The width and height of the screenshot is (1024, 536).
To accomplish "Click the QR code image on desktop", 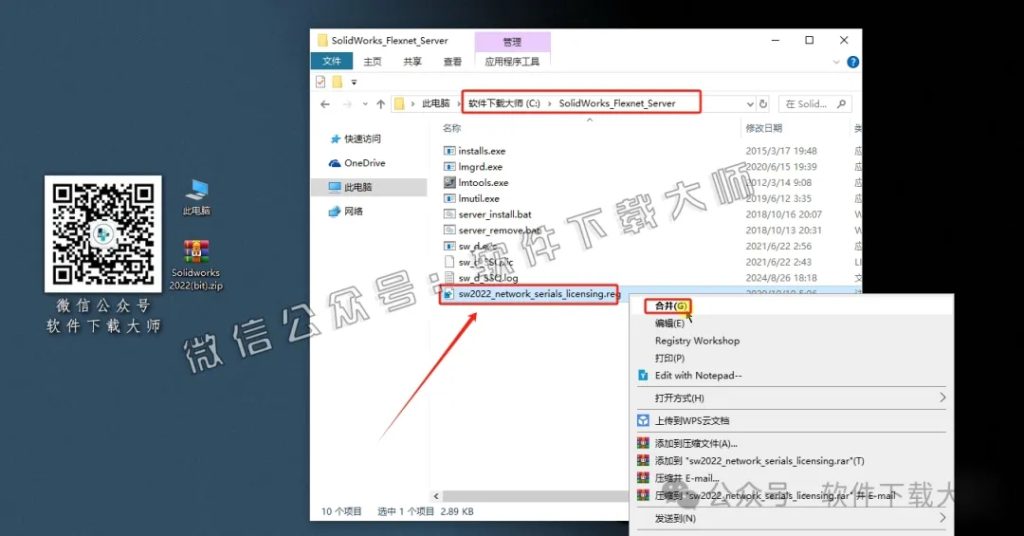I will (103, 234).
